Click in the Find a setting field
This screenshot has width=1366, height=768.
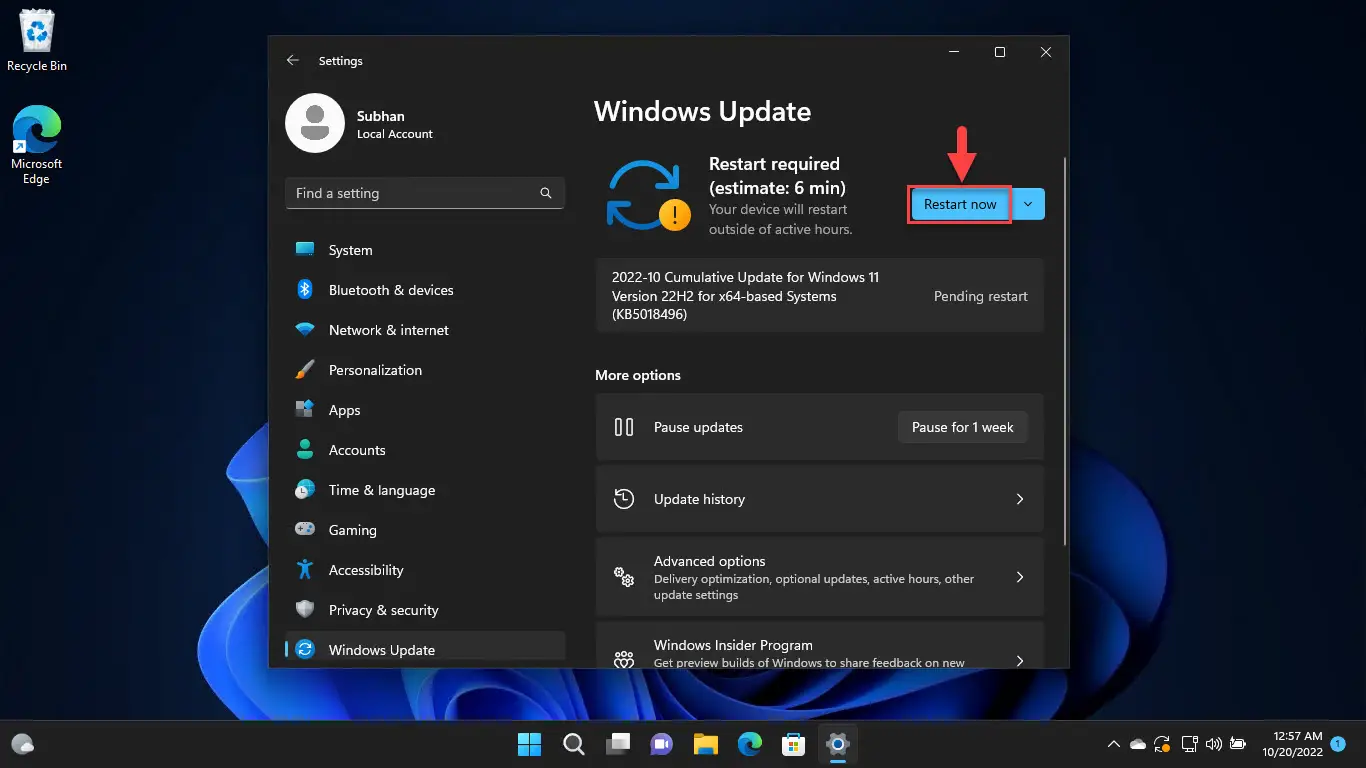click(425, 193)
